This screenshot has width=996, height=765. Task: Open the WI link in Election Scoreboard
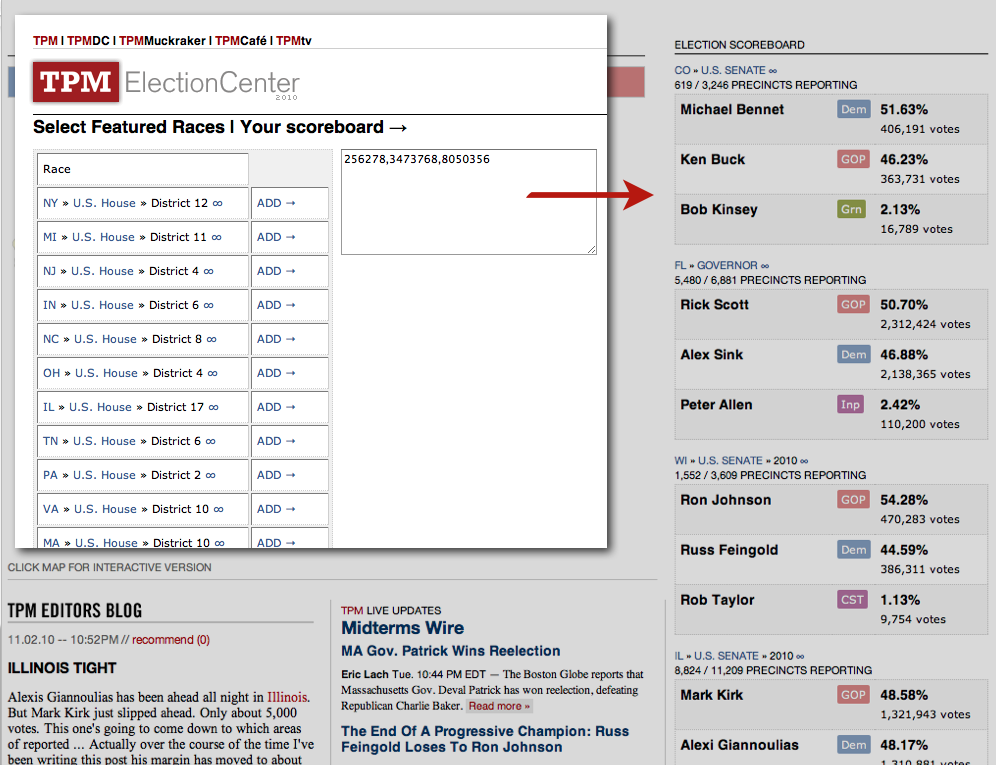pos(681,461)
